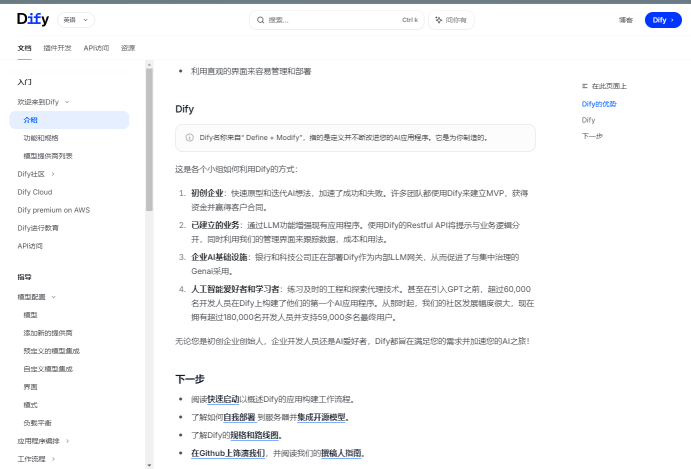Click the 指导 sidebar group title

(x=24, y=277)
